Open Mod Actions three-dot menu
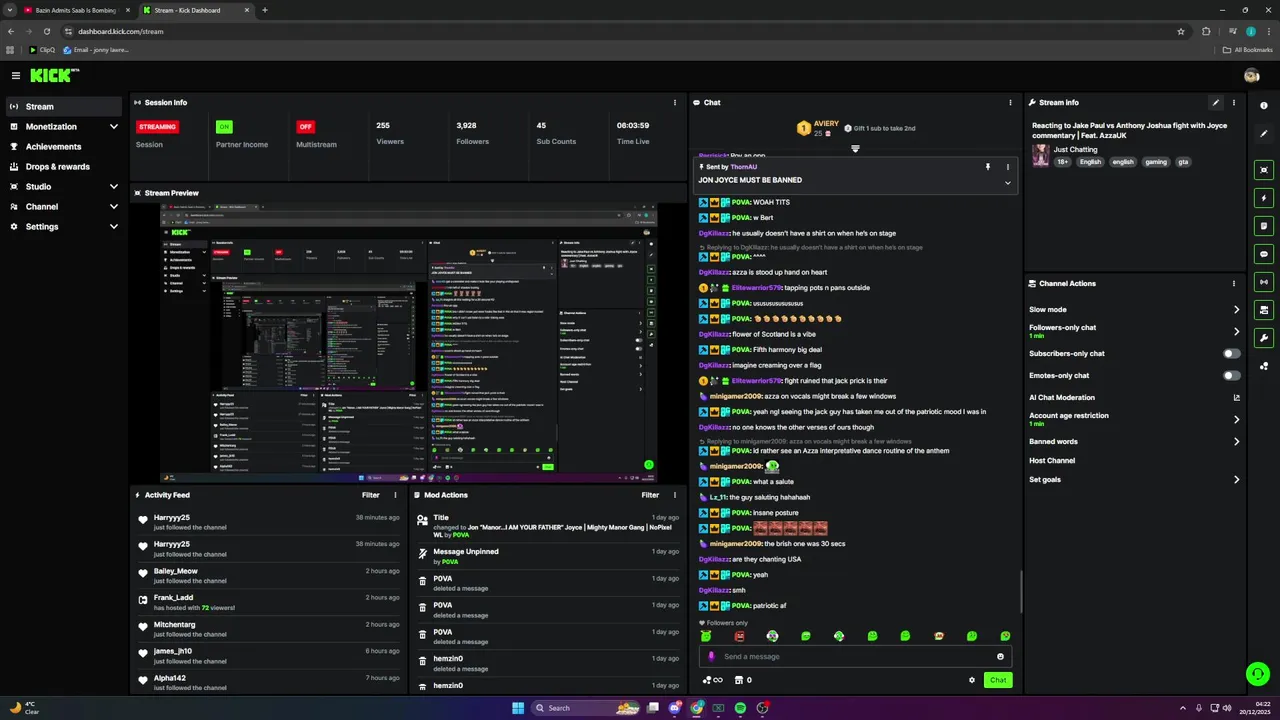 coord(675,495)
